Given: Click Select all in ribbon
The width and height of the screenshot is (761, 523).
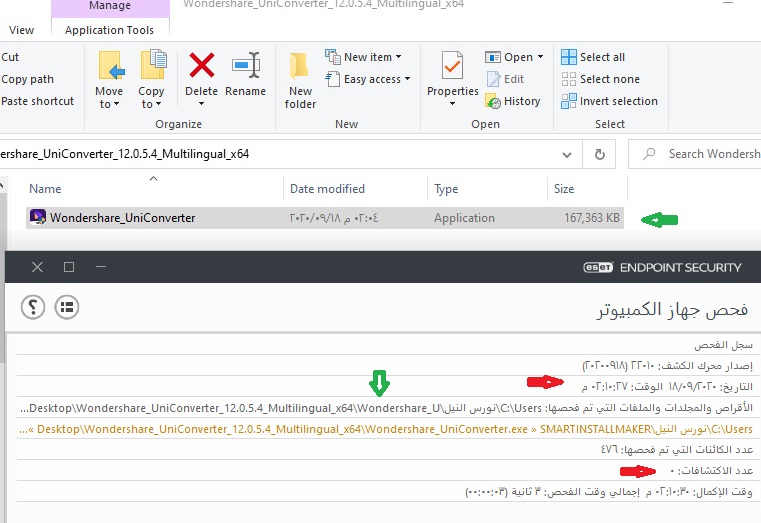Looking at the screenshot, I should coord(601,57).
